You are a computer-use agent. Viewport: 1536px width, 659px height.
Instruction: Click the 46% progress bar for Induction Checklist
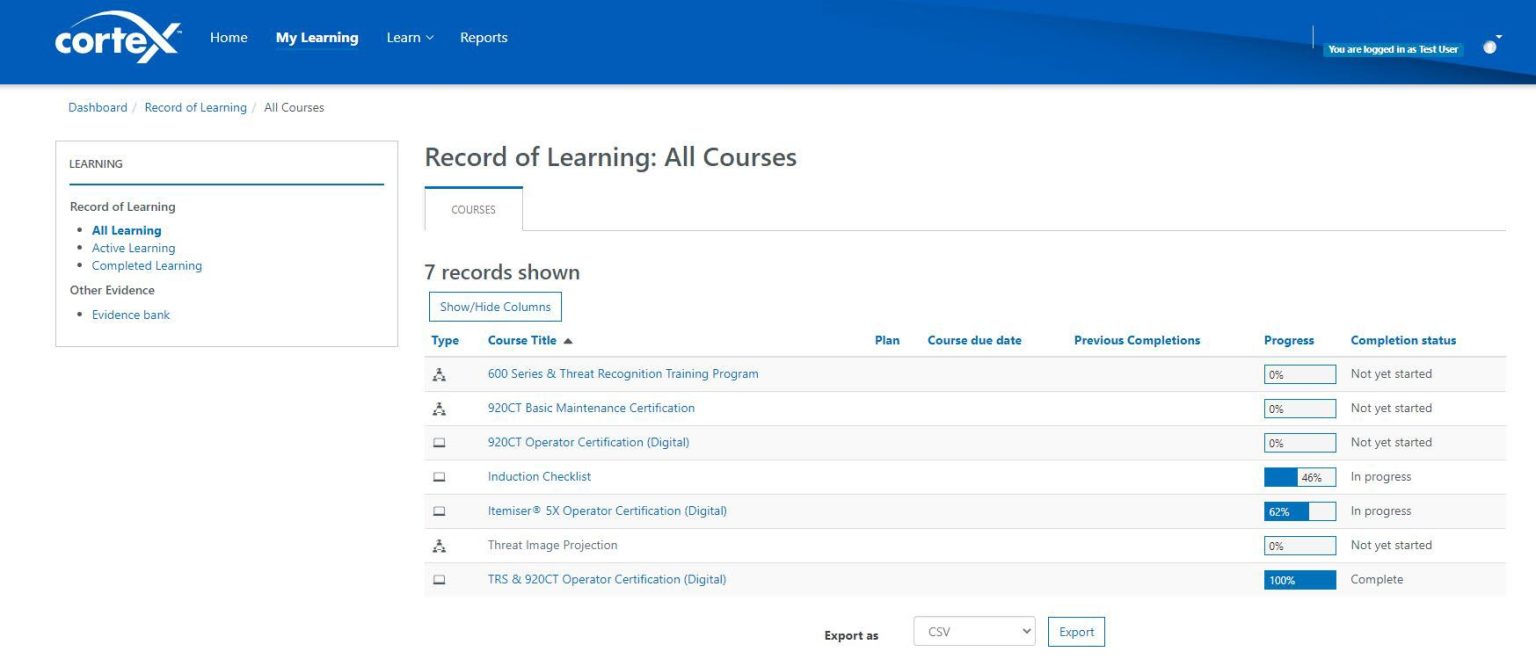pyautogui.click(x=1299, y=476)
